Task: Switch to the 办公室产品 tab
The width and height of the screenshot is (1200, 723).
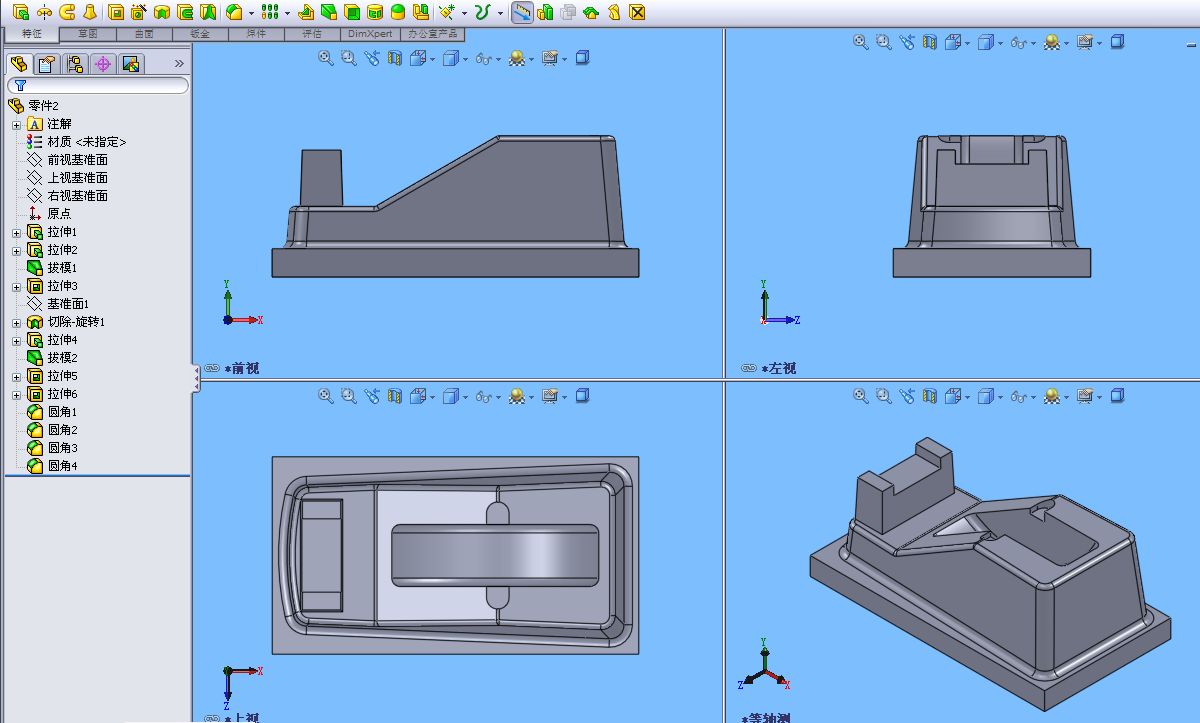Action: [x=432, y=34]
